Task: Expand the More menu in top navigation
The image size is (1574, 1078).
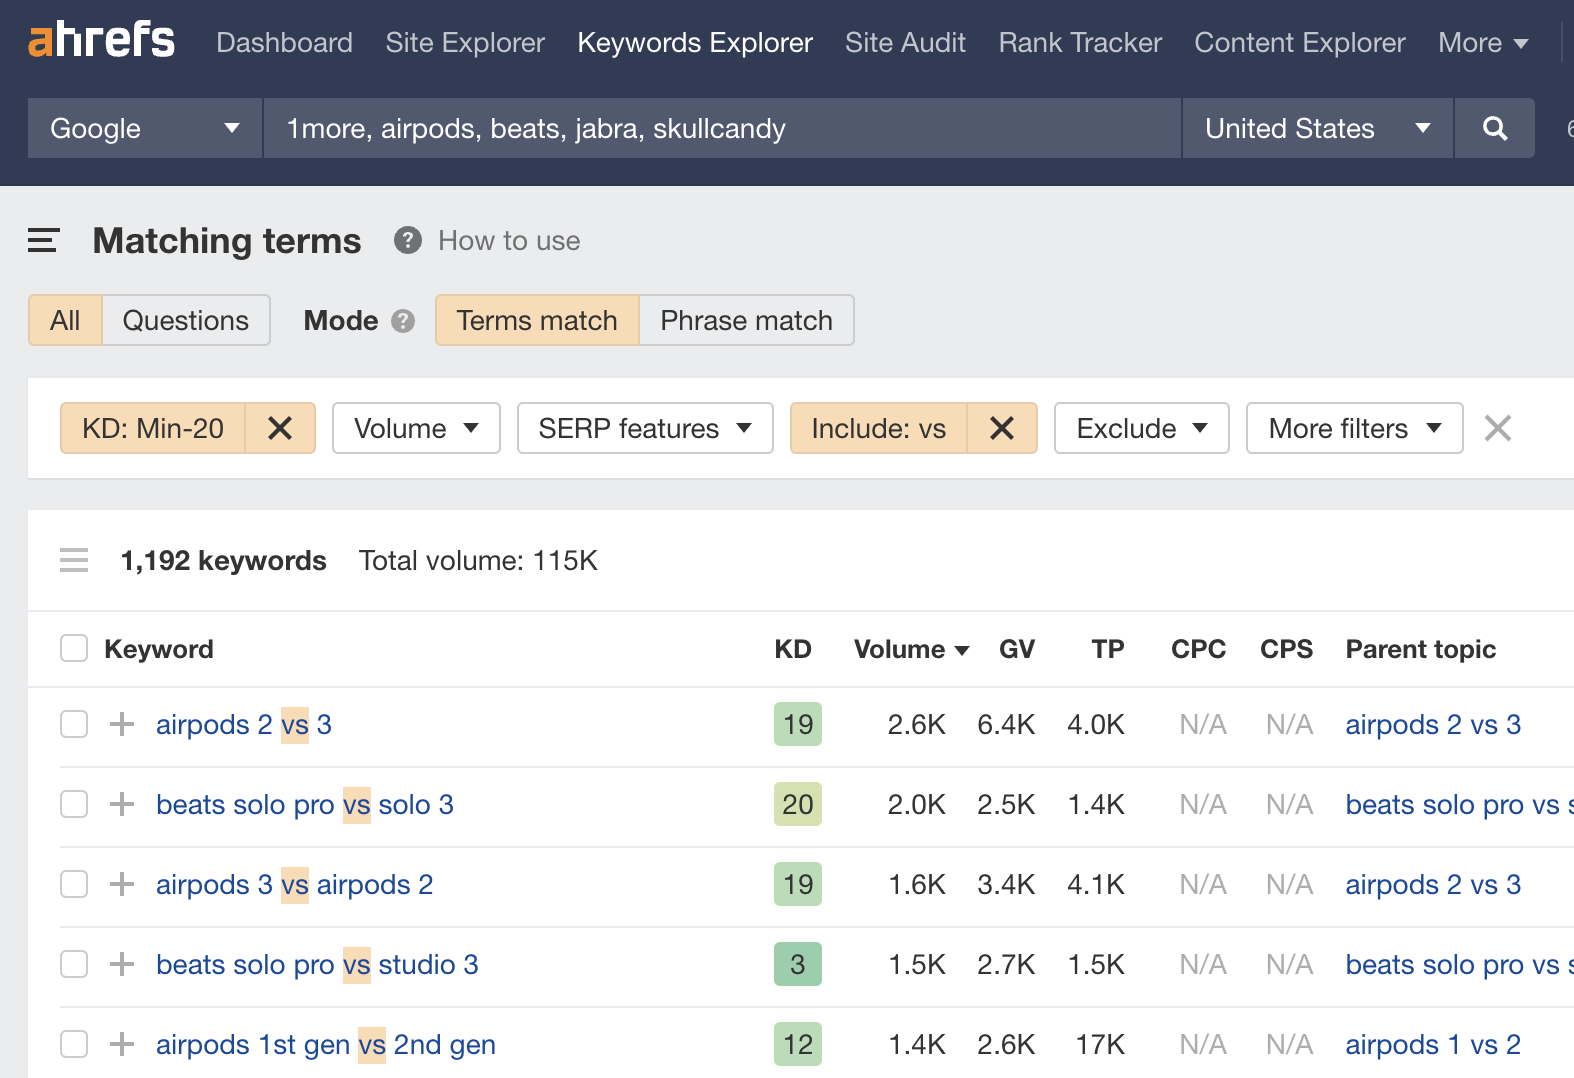Action: point(1483,42)
